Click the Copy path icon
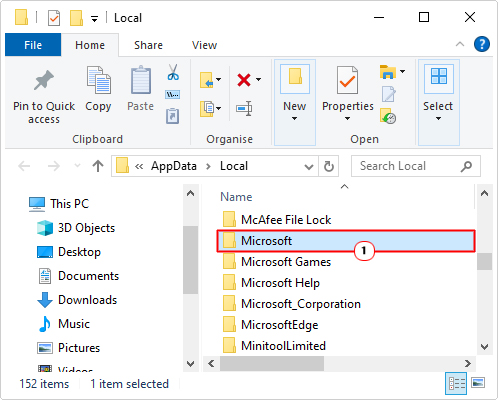The height and width of the screenshot is (400, 498). point(173,95)
